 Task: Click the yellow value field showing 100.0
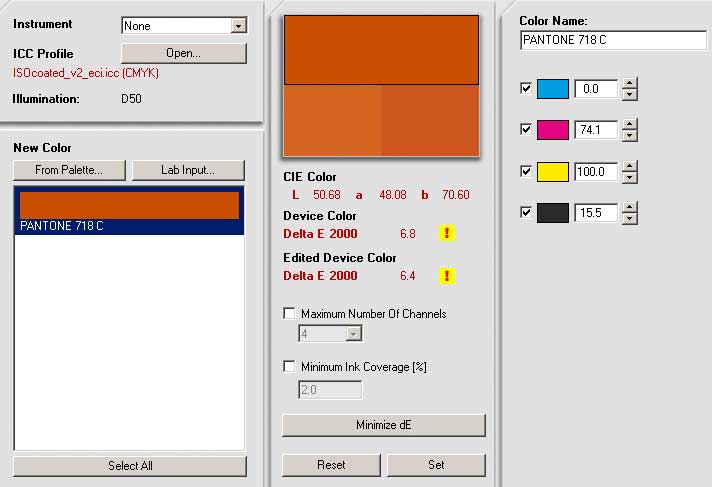[x=596, y=172]
